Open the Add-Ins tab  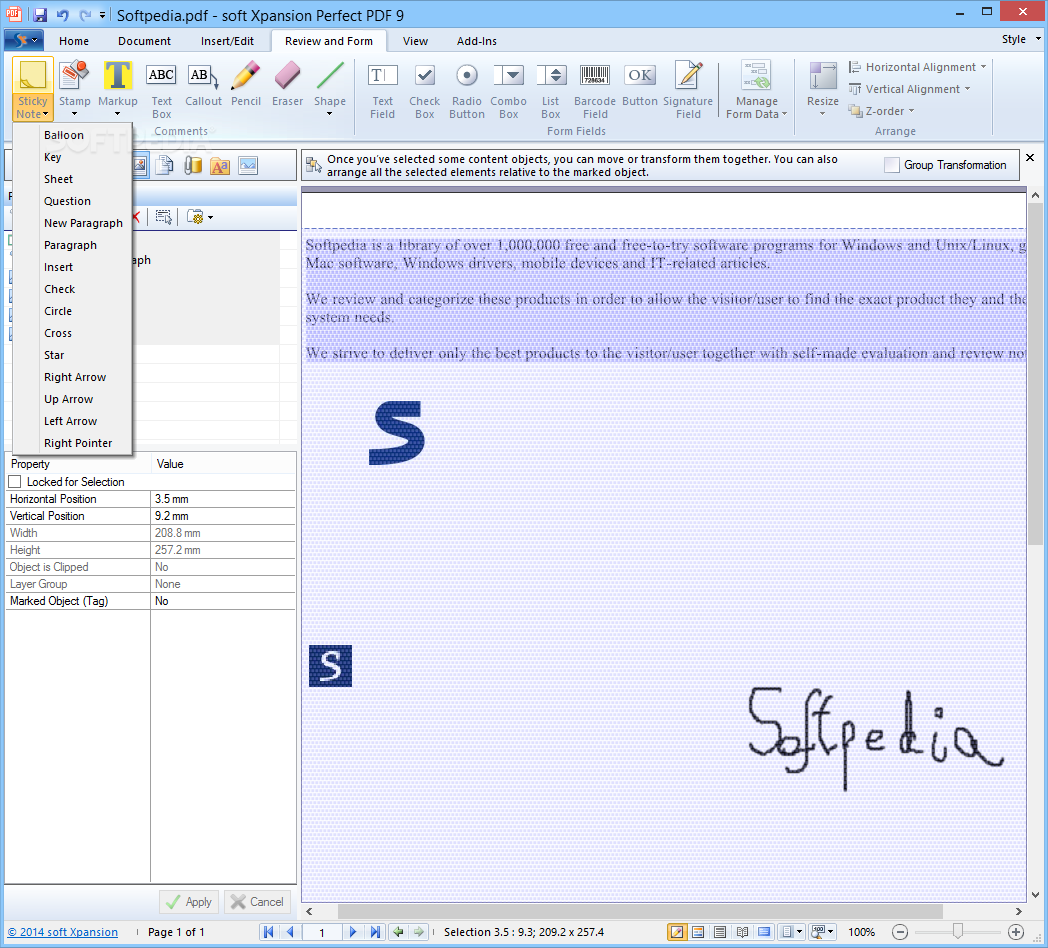[477, 41]
